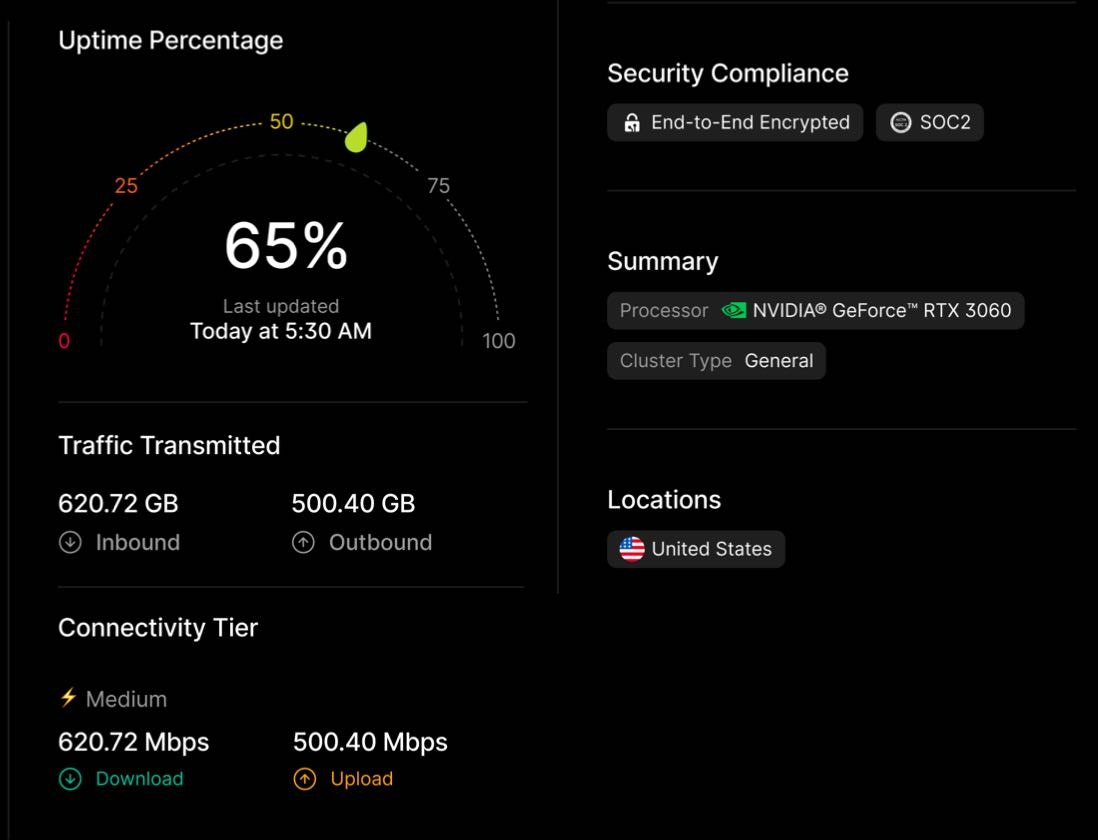The image size is (1098, 840).
Task: Click the green gauge needle marker
Action: (x=356, y=137)
